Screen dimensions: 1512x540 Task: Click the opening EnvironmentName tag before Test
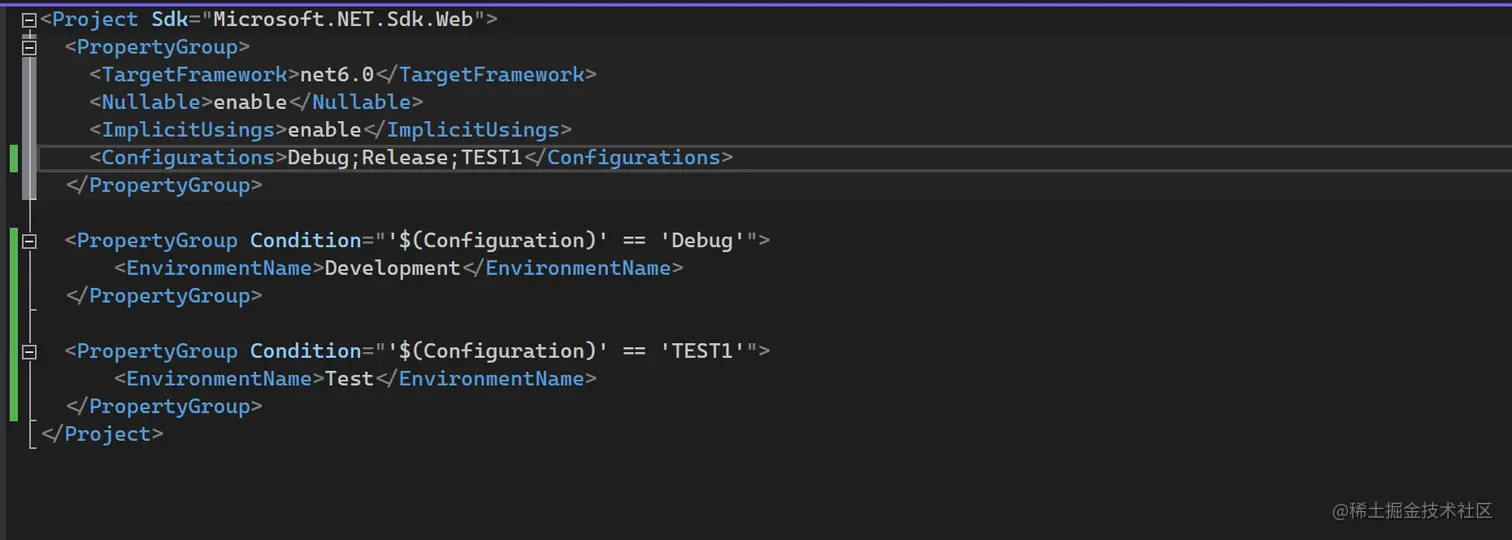coord(220,379)
